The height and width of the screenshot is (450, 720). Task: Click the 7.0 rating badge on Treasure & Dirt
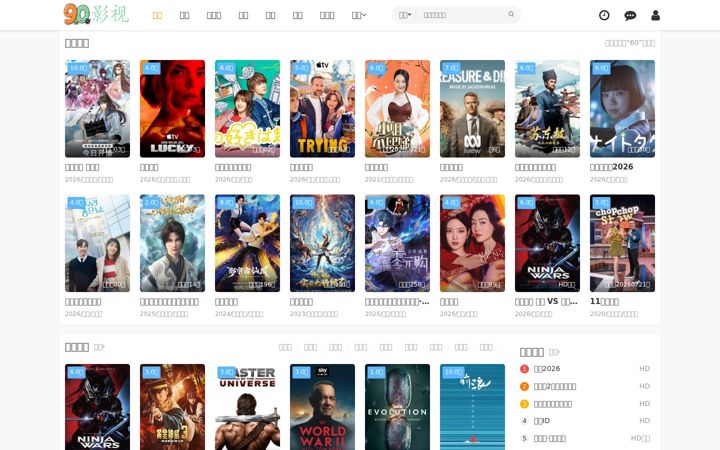click(x=451, y=68)
